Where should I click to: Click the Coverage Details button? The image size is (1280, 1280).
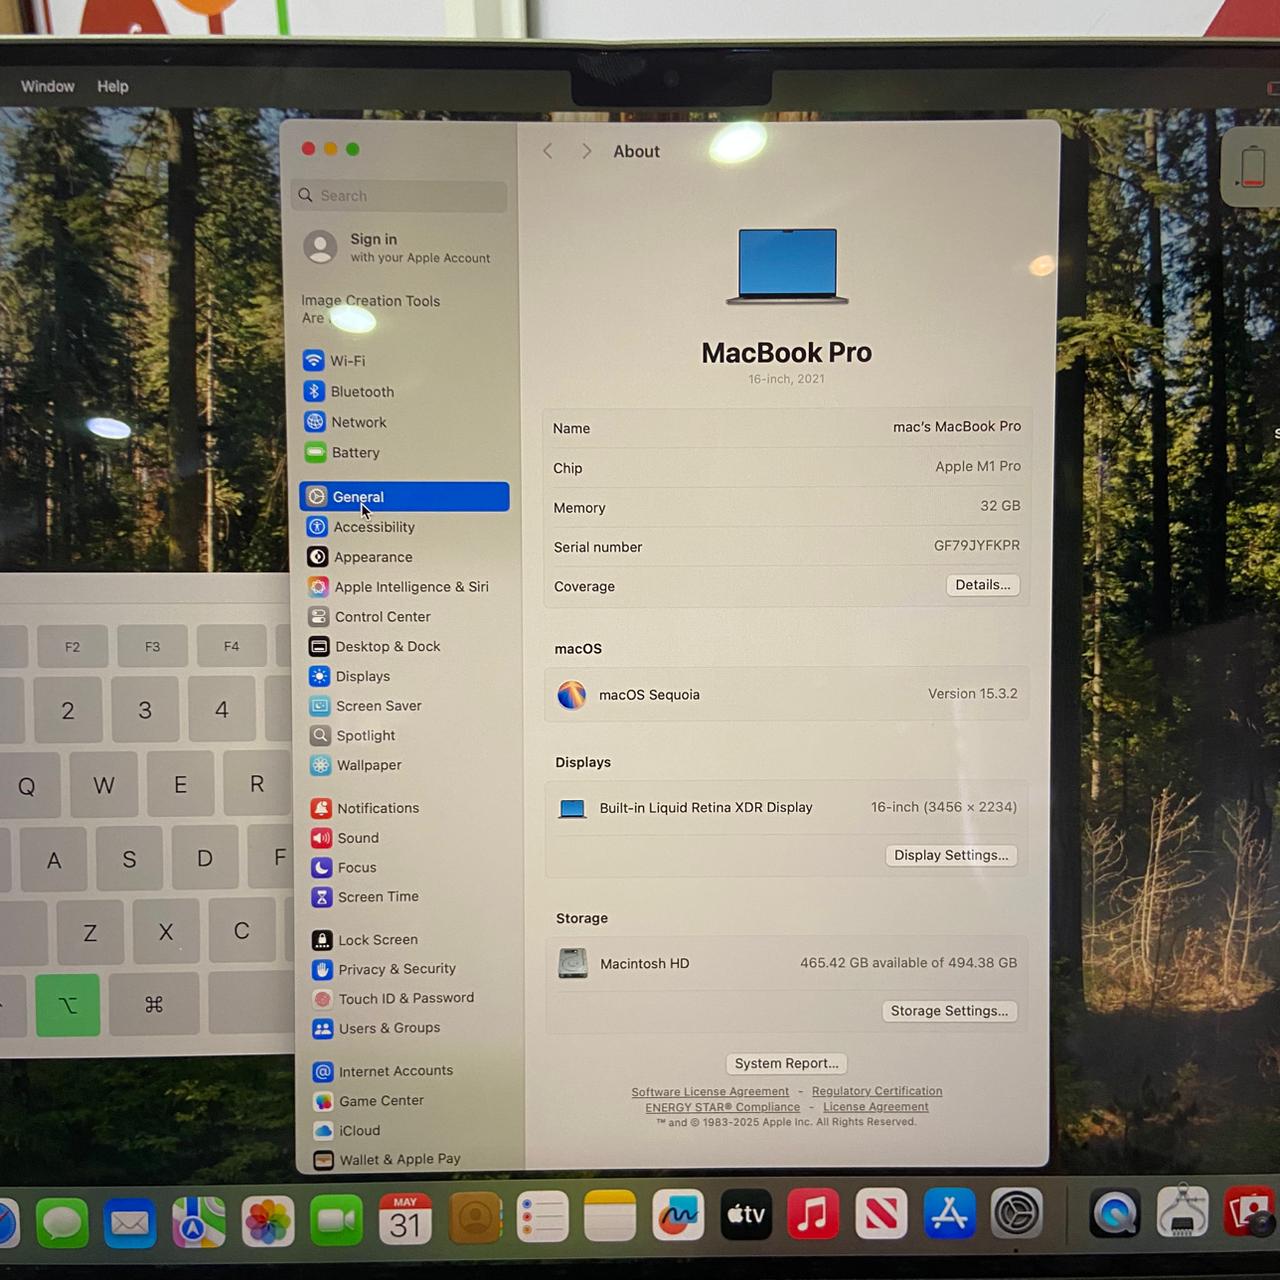coord(982,585)
